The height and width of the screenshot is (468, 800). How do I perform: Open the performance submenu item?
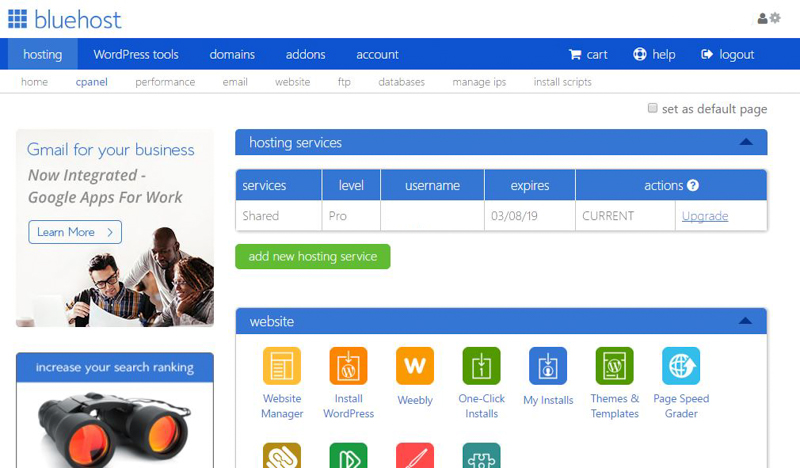click(x=165, y=82)
